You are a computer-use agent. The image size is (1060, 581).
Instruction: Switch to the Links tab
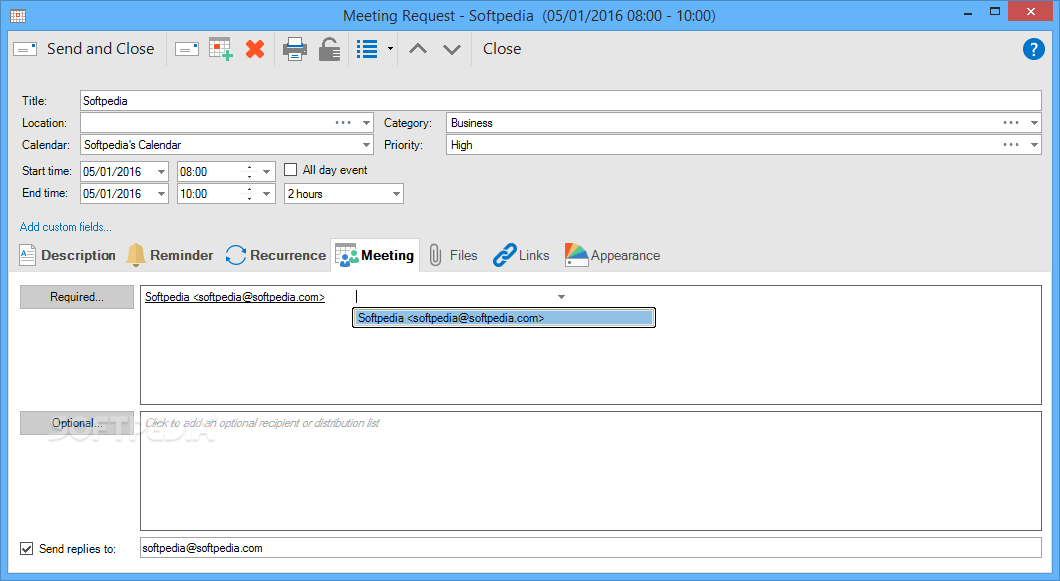(x=521, y=255)
